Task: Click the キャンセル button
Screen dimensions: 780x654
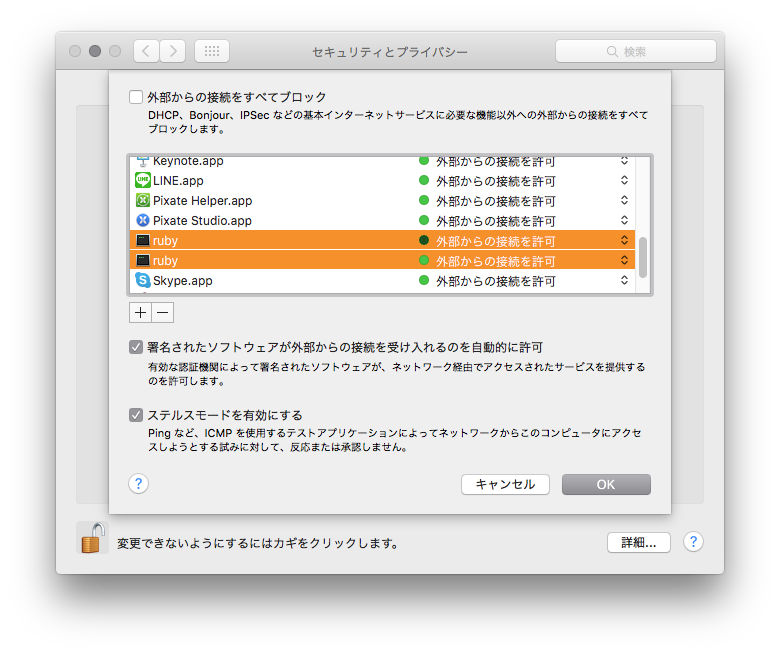Action: pyautogui.click(x=505, y=484)
